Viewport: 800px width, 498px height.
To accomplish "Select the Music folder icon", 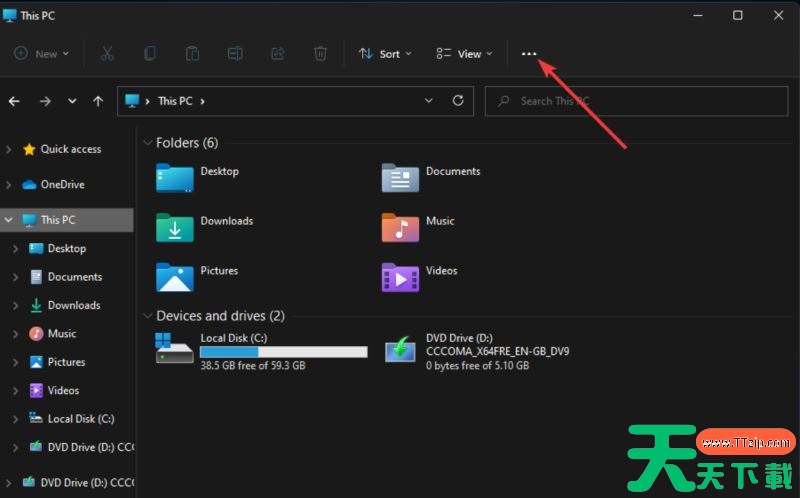I will coord(400,227).
